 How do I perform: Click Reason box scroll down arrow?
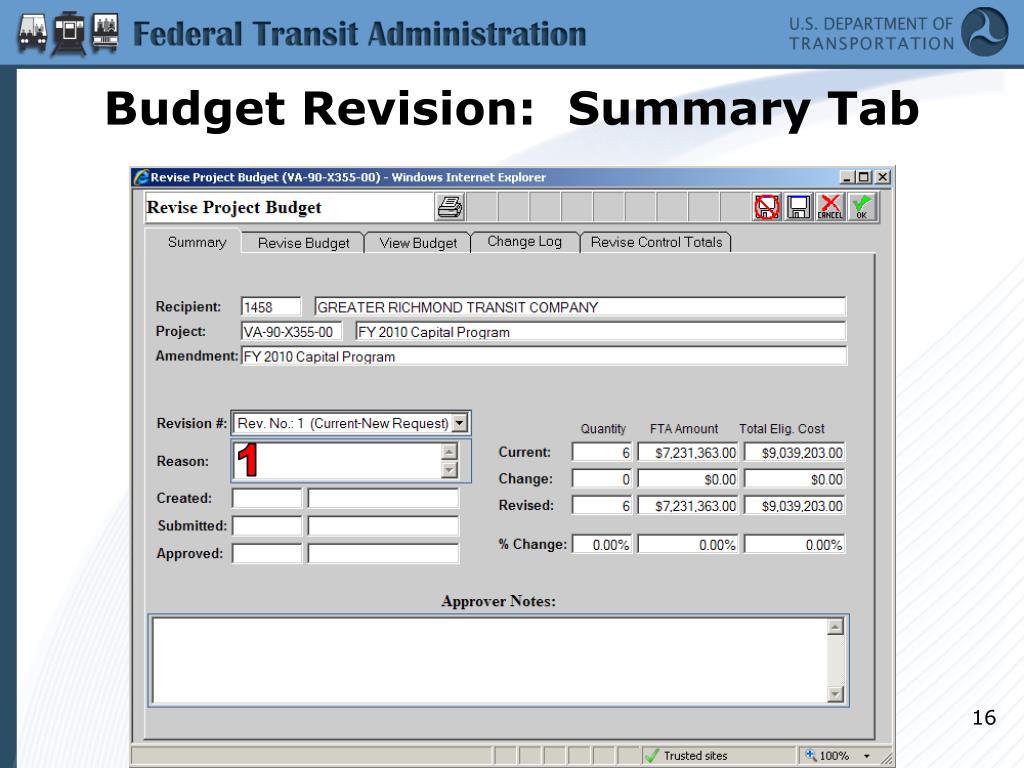[x=449, y=470]
